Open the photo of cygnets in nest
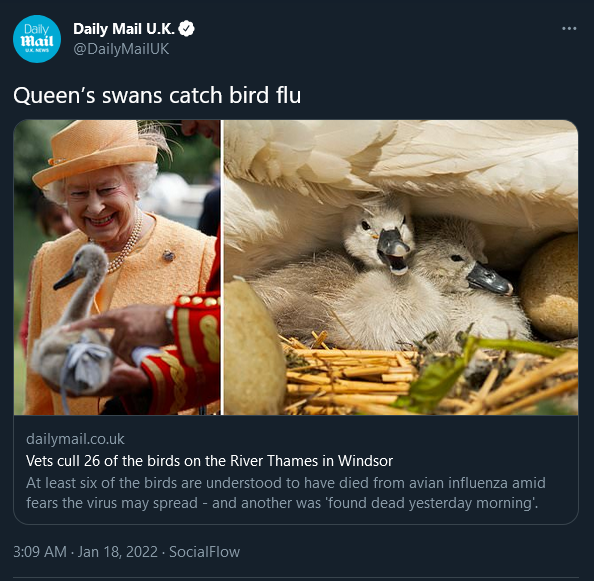Screen dimensions: 594x581 (x=401, y=267)
